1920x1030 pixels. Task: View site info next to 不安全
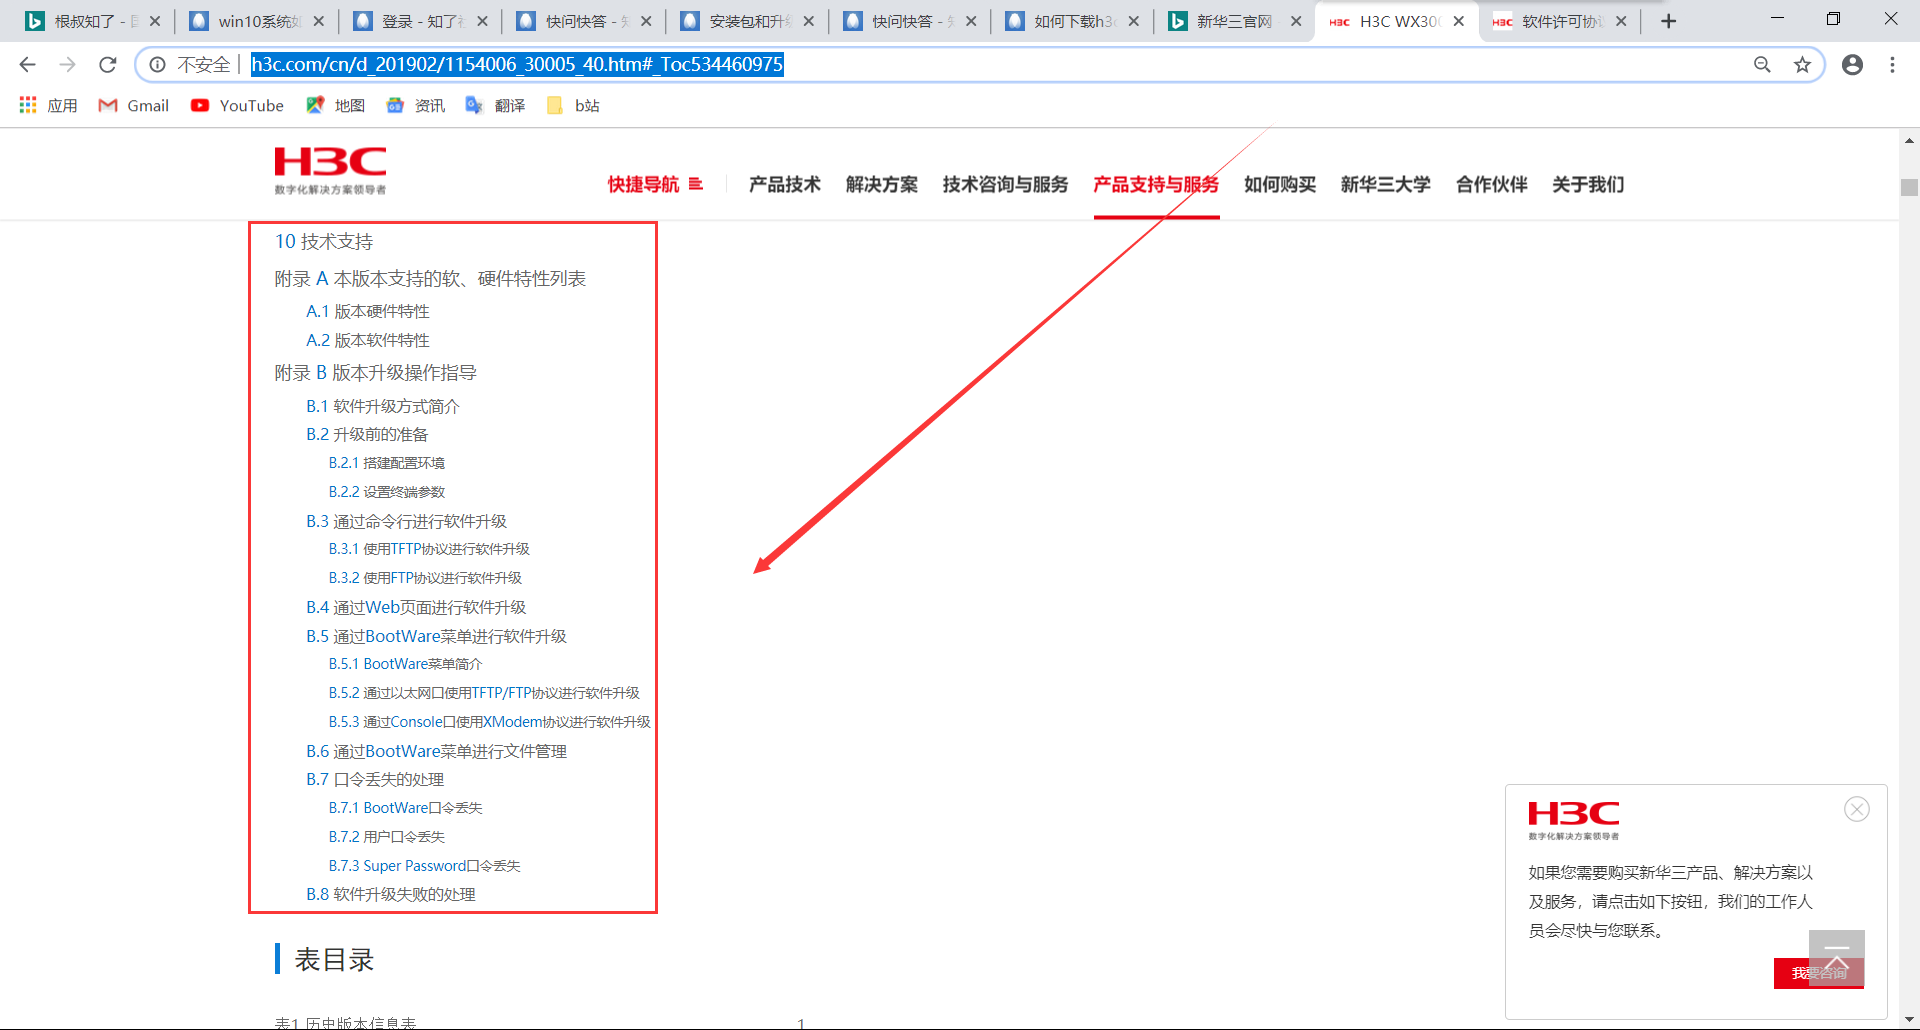pyautogui.click(x=157, y=65)
